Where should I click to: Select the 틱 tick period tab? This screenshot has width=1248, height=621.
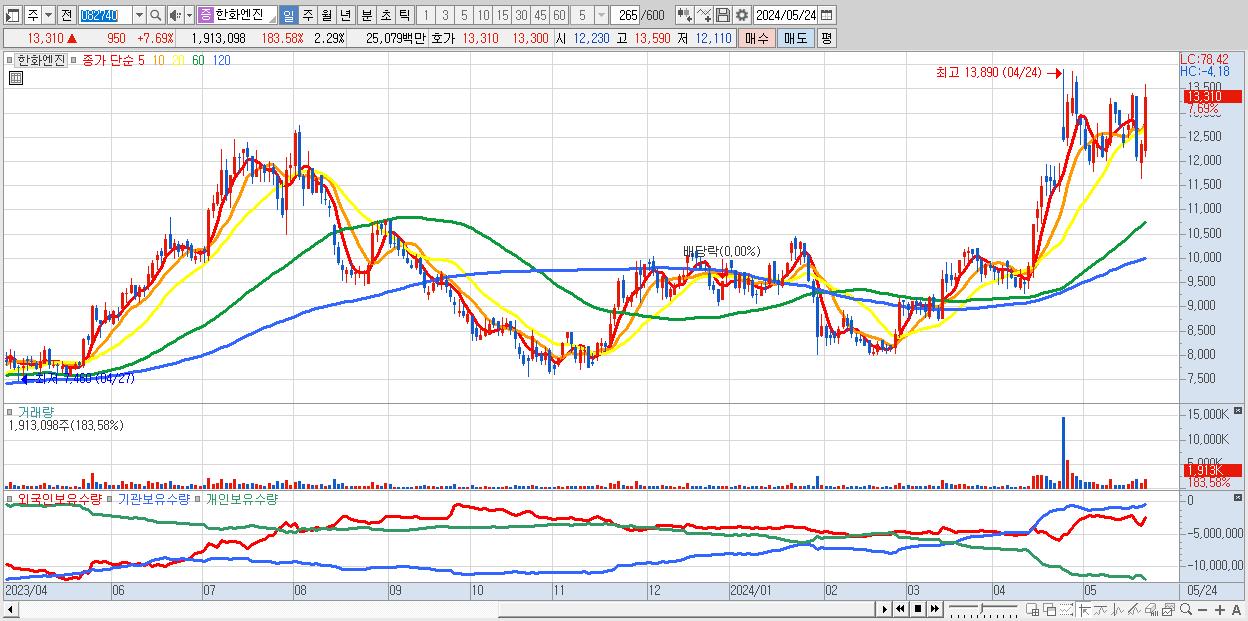click(404, 15)
